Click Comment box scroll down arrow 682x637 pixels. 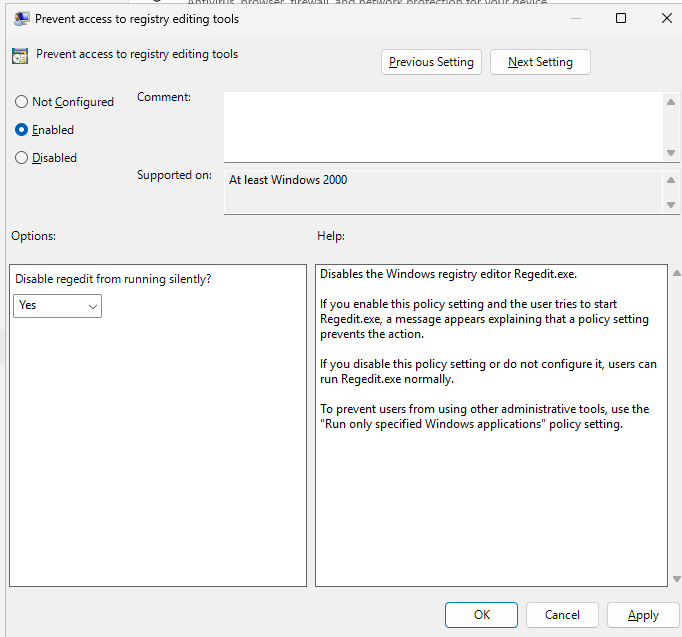(671, 153)
